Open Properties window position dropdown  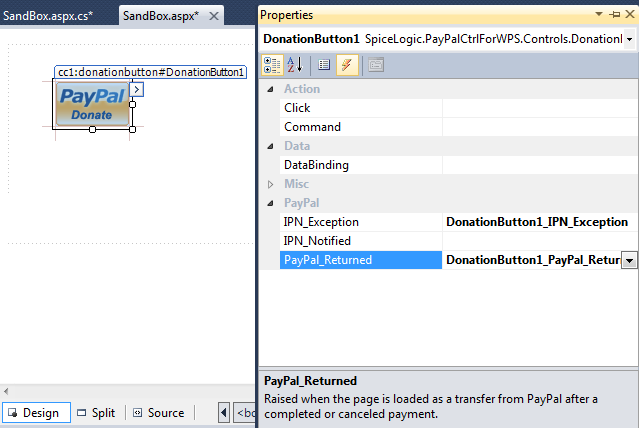tap(599, 15)
